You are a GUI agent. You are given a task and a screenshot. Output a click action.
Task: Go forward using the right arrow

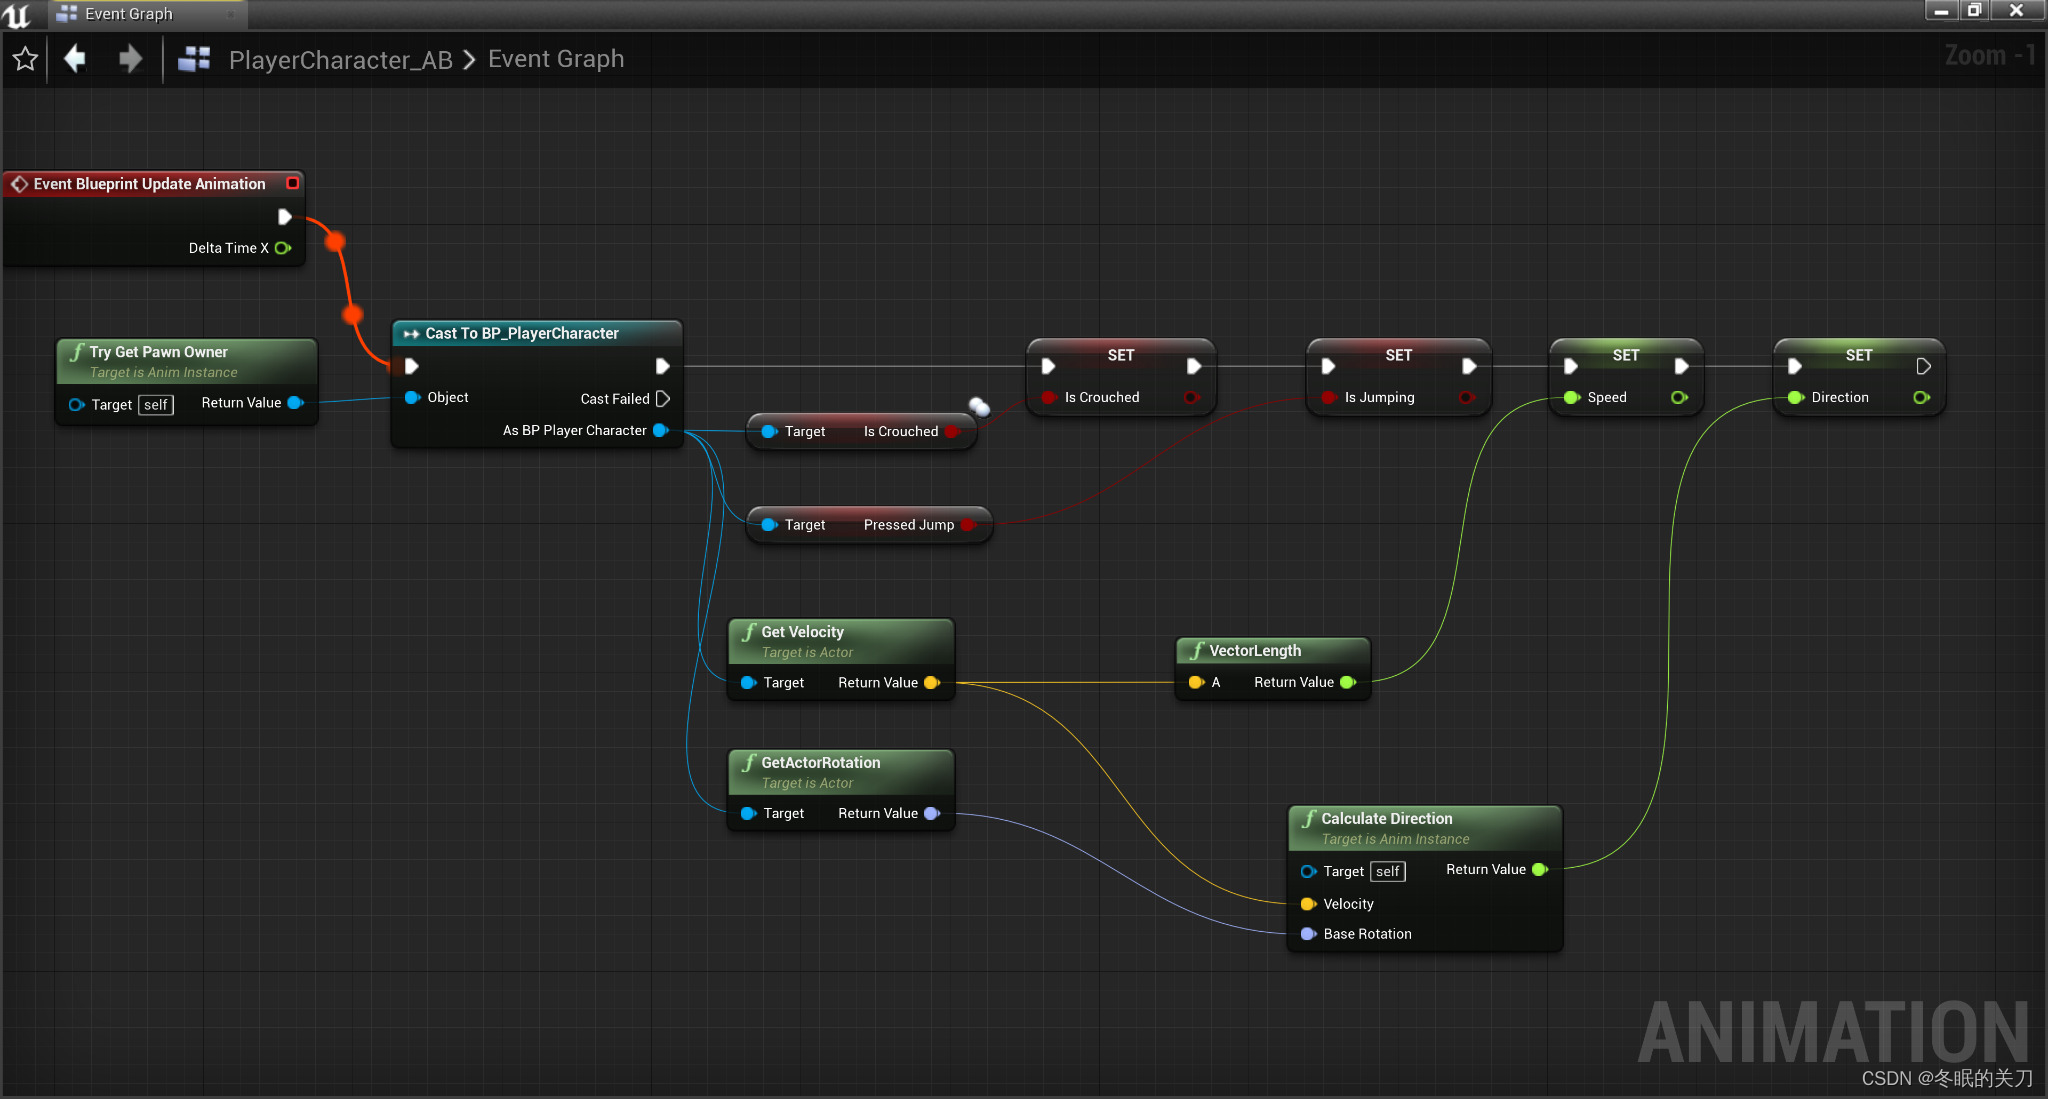(x=130, y=59)
